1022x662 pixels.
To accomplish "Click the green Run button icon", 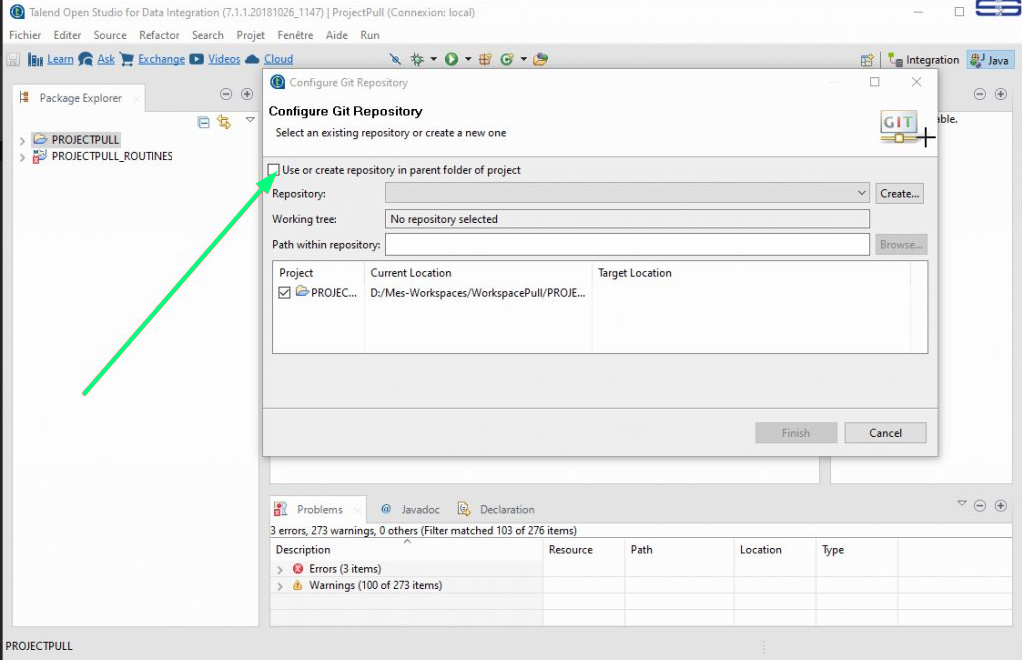I will [x=451, y=59].
